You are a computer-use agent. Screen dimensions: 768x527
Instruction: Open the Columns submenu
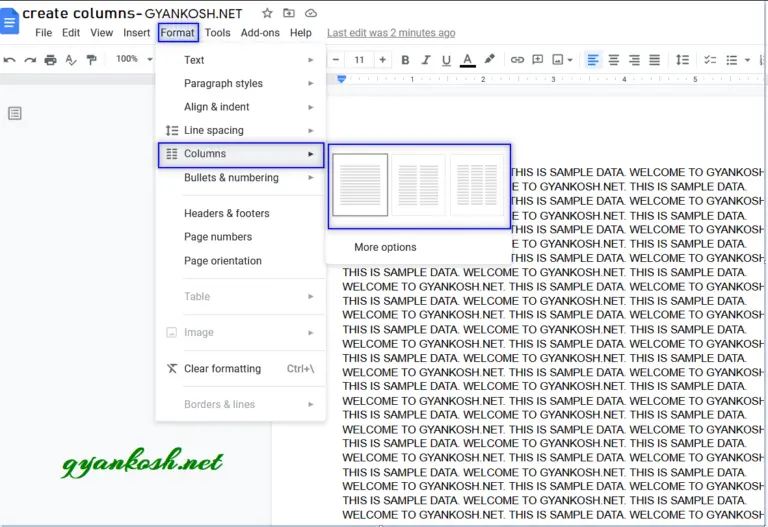240,154
